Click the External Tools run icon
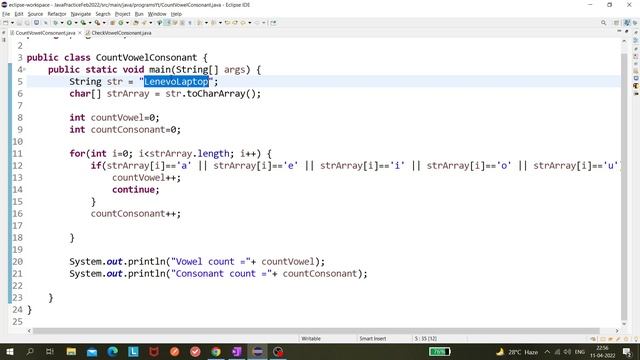Viewport: 640px width, 360px height. (98, 23)
